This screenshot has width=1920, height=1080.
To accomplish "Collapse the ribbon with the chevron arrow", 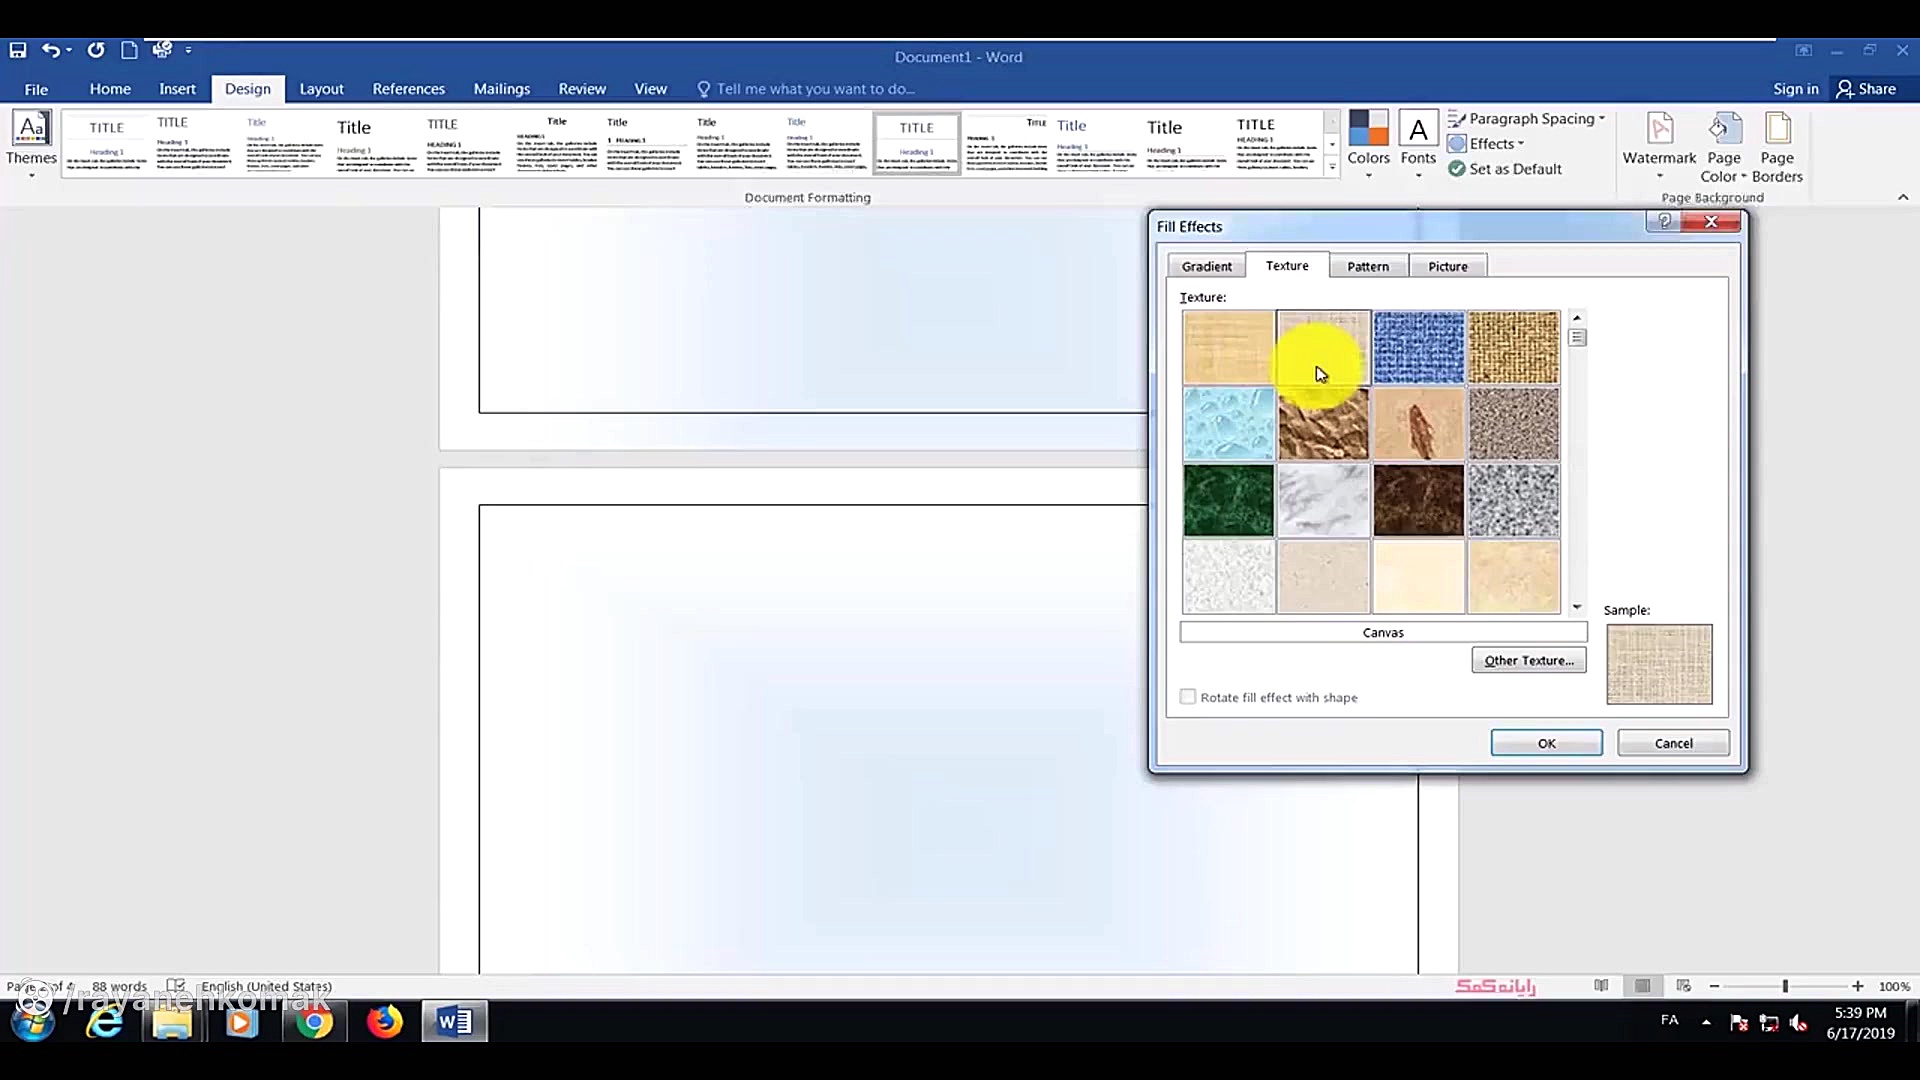I will click(x=1903, y=198).
